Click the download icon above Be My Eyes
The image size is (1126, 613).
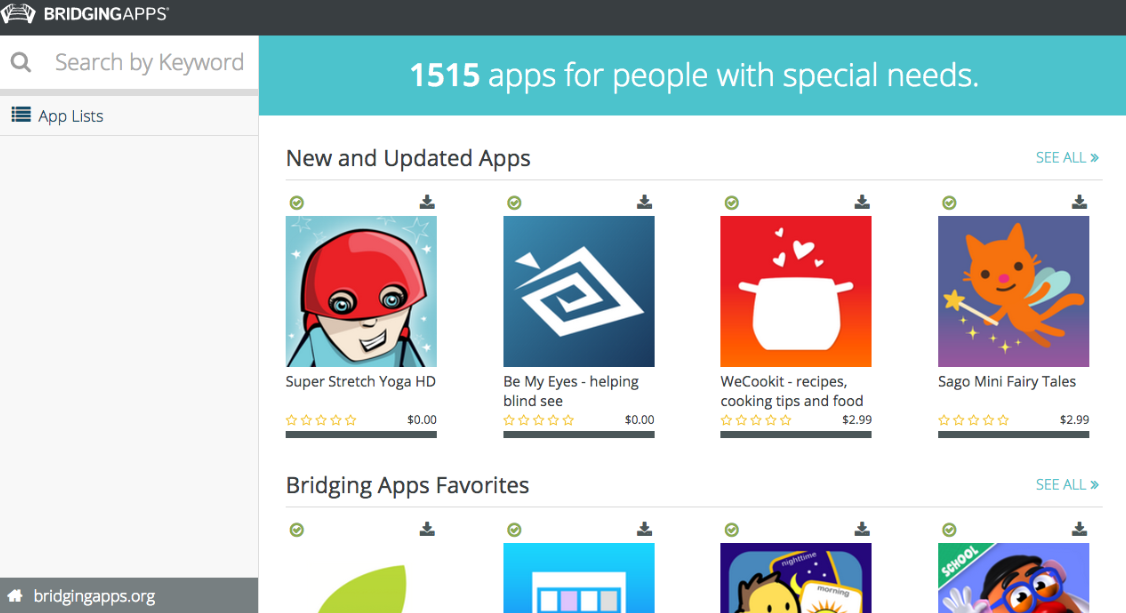coord(644,201)
